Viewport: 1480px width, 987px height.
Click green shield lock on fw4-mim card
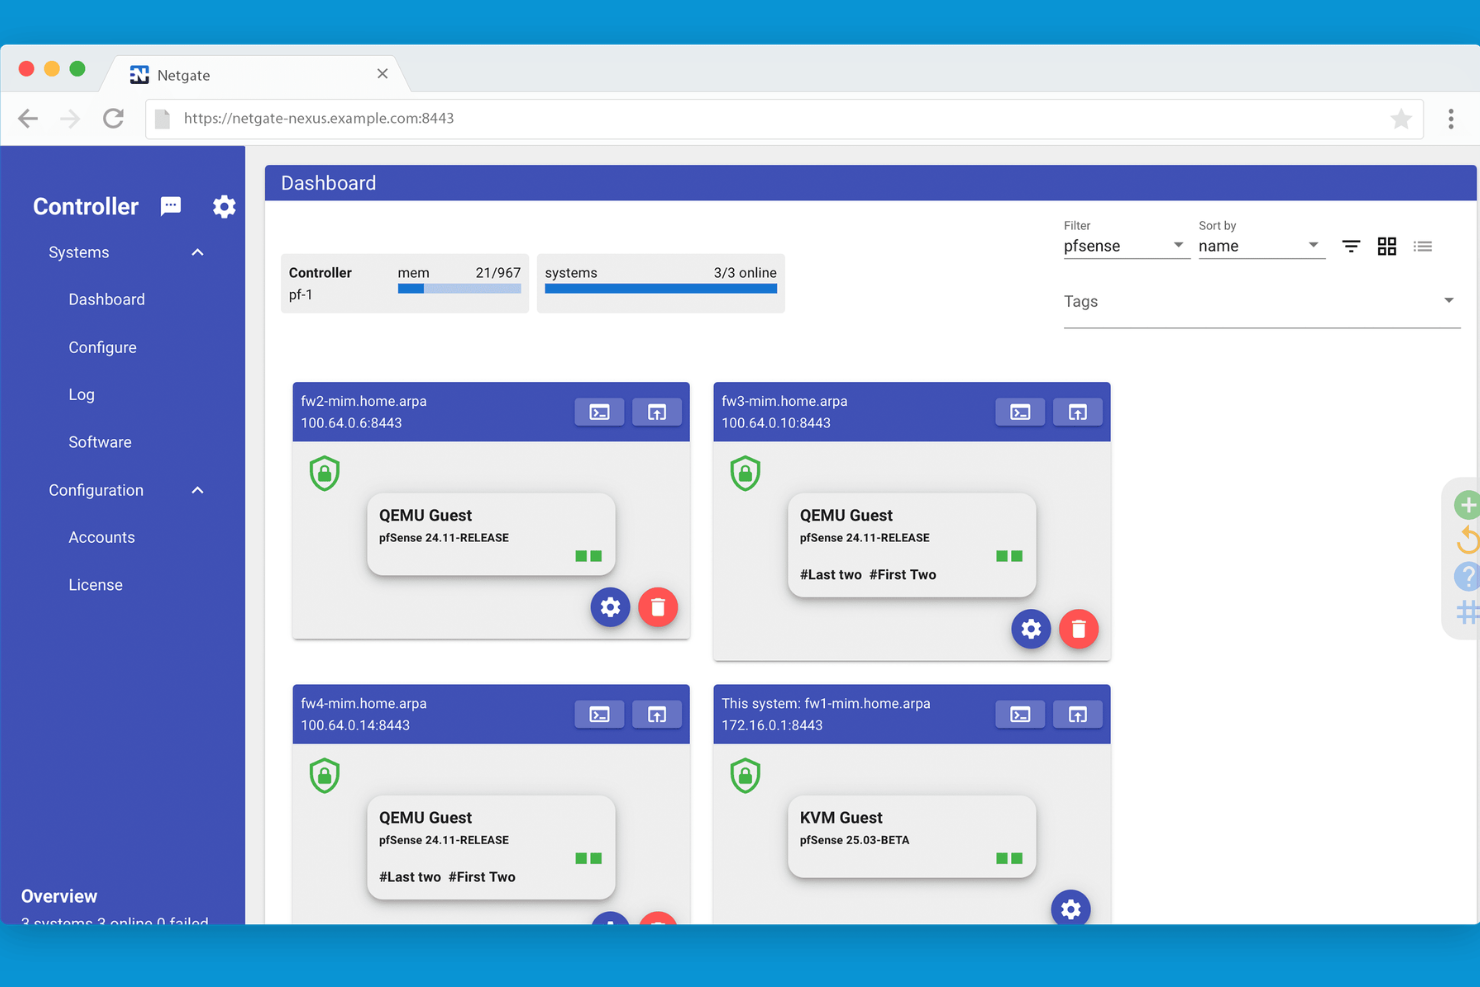point(325,775)
